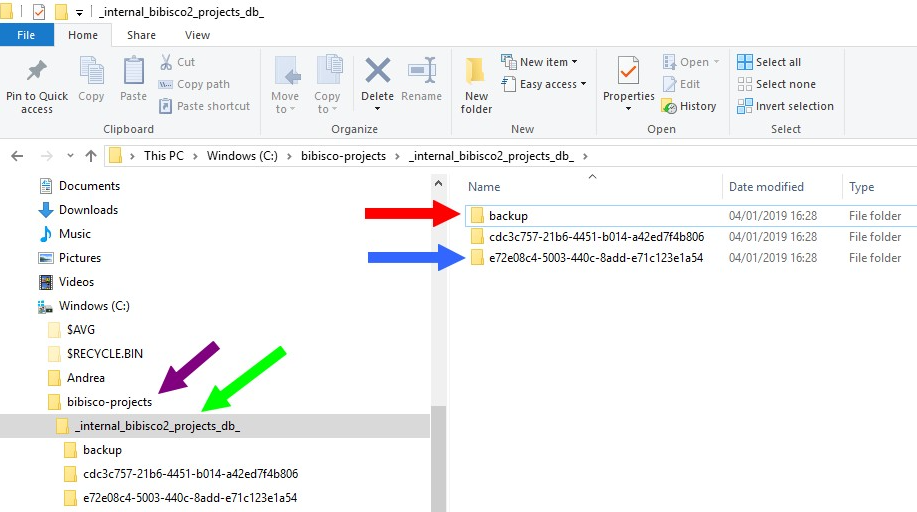Click Select none
The height and width of the screenshot is (512, 917).
click(776, 84)
